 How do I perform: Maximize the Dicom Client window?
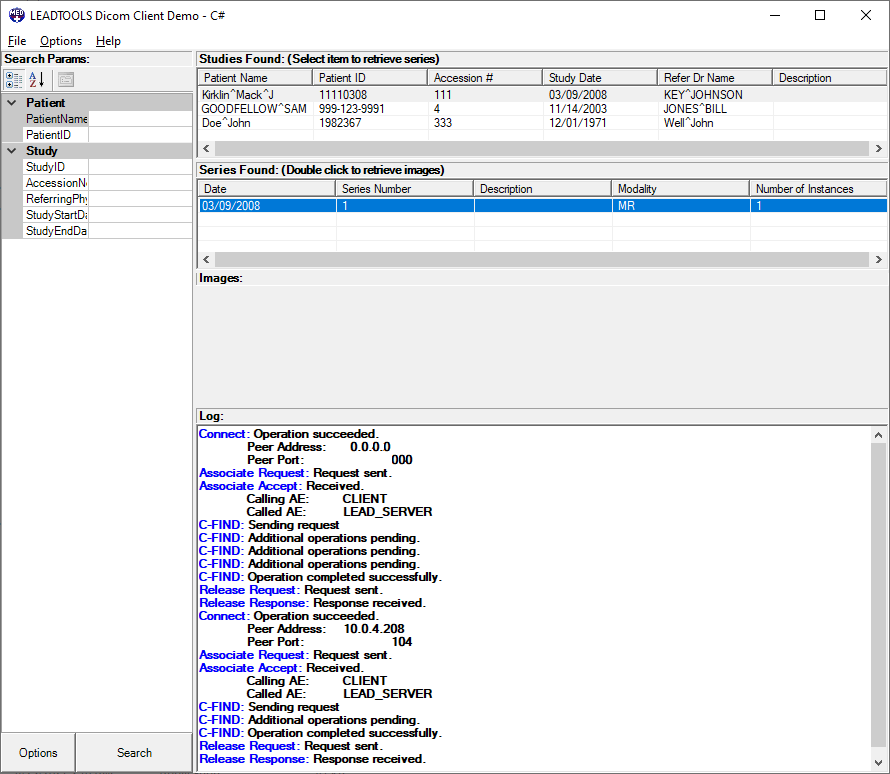click(820, 15)
